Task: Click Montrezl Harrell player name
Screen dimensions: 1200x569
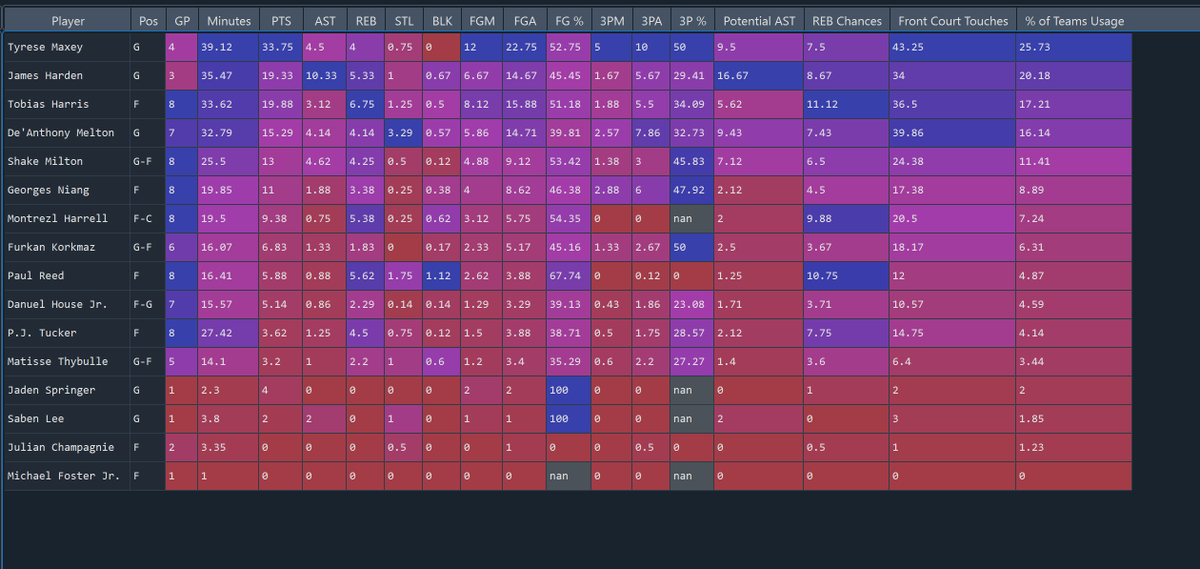Action: [x=68, y=218]
